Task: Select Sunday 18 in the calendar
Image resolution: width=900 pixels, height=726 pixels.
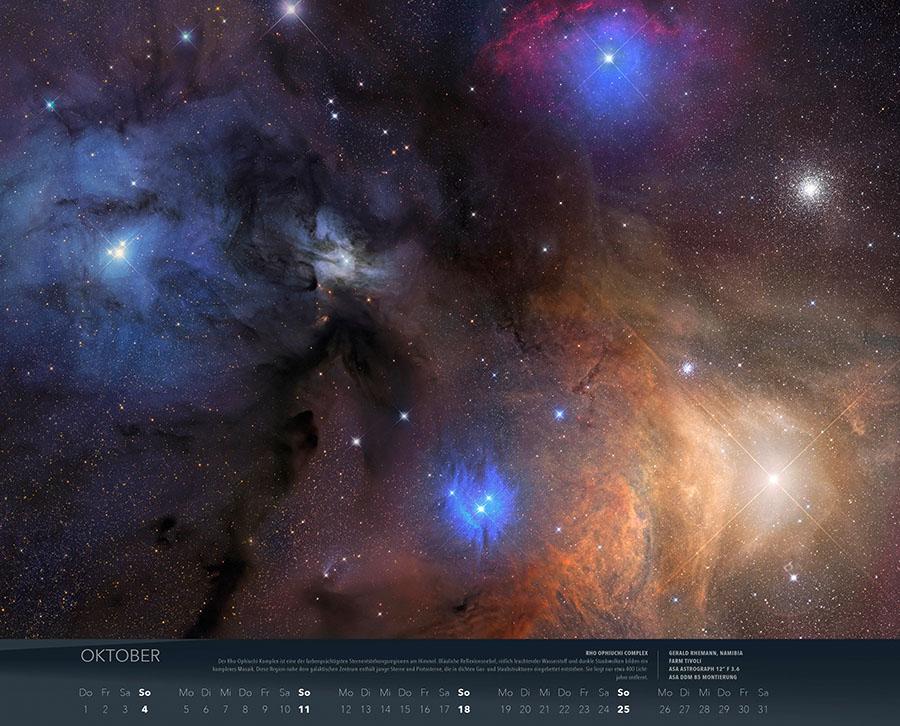Action: pyautogui.click(x=464, y=709)
